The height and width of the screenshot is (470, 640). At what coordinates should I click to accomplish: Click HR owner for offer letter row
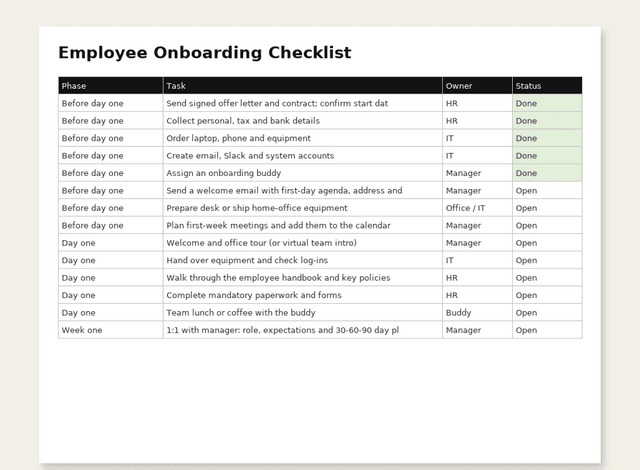pos(477,103)
